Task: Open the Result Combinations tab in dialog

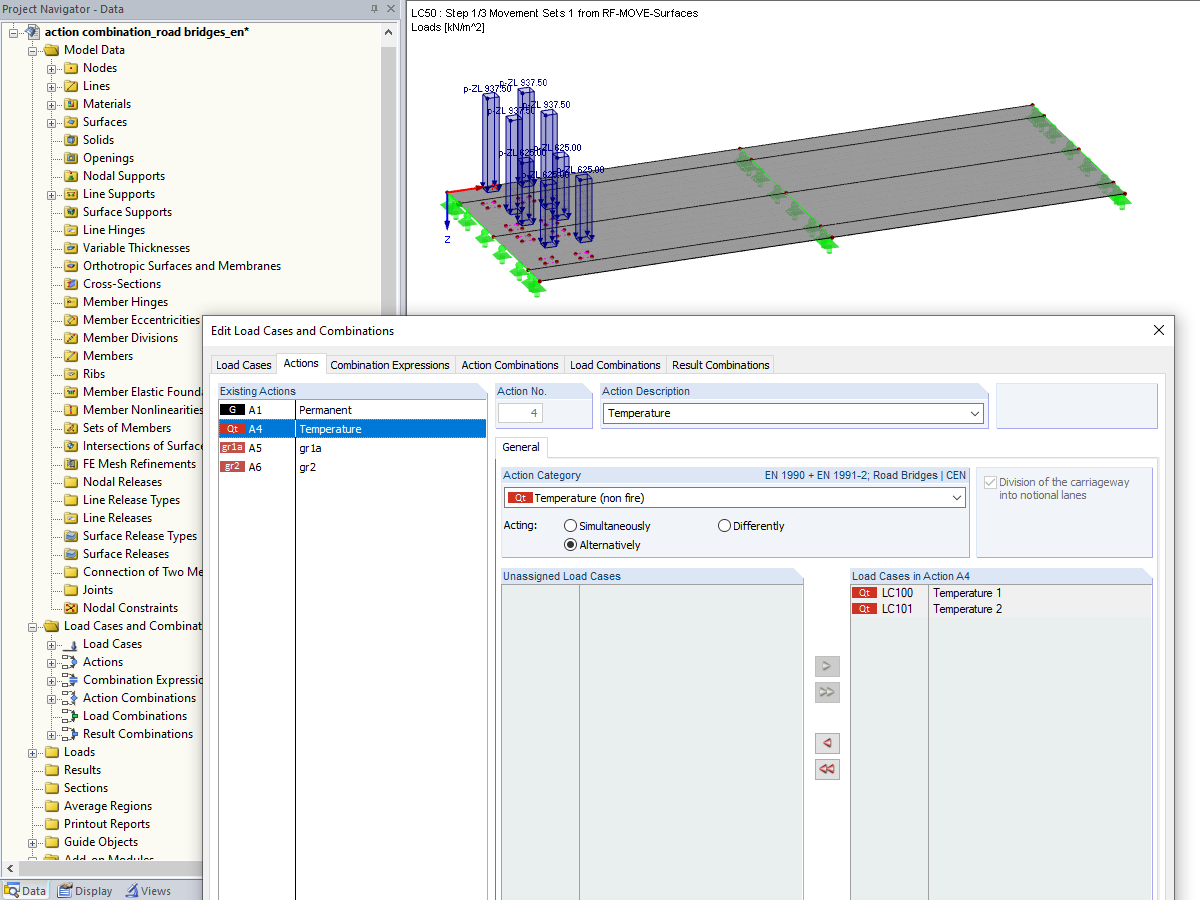Action: point(721,365)
